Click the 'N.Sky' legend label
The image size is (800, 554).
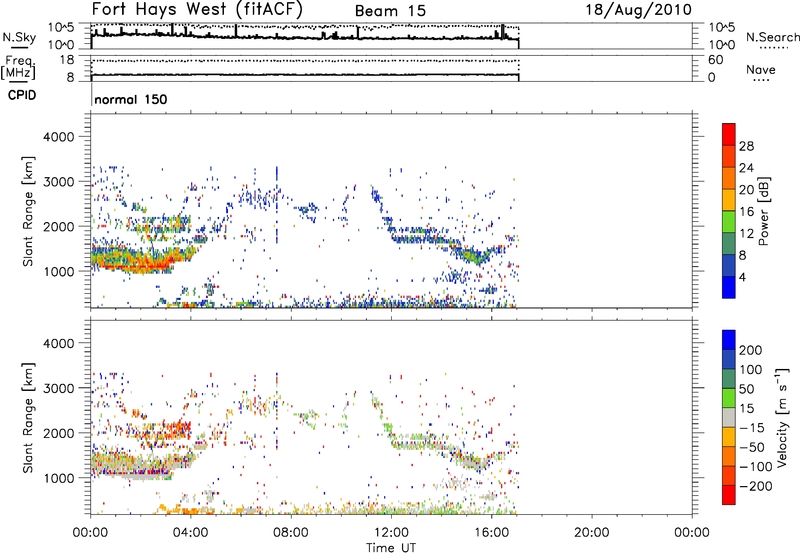[x=19, y=37]
